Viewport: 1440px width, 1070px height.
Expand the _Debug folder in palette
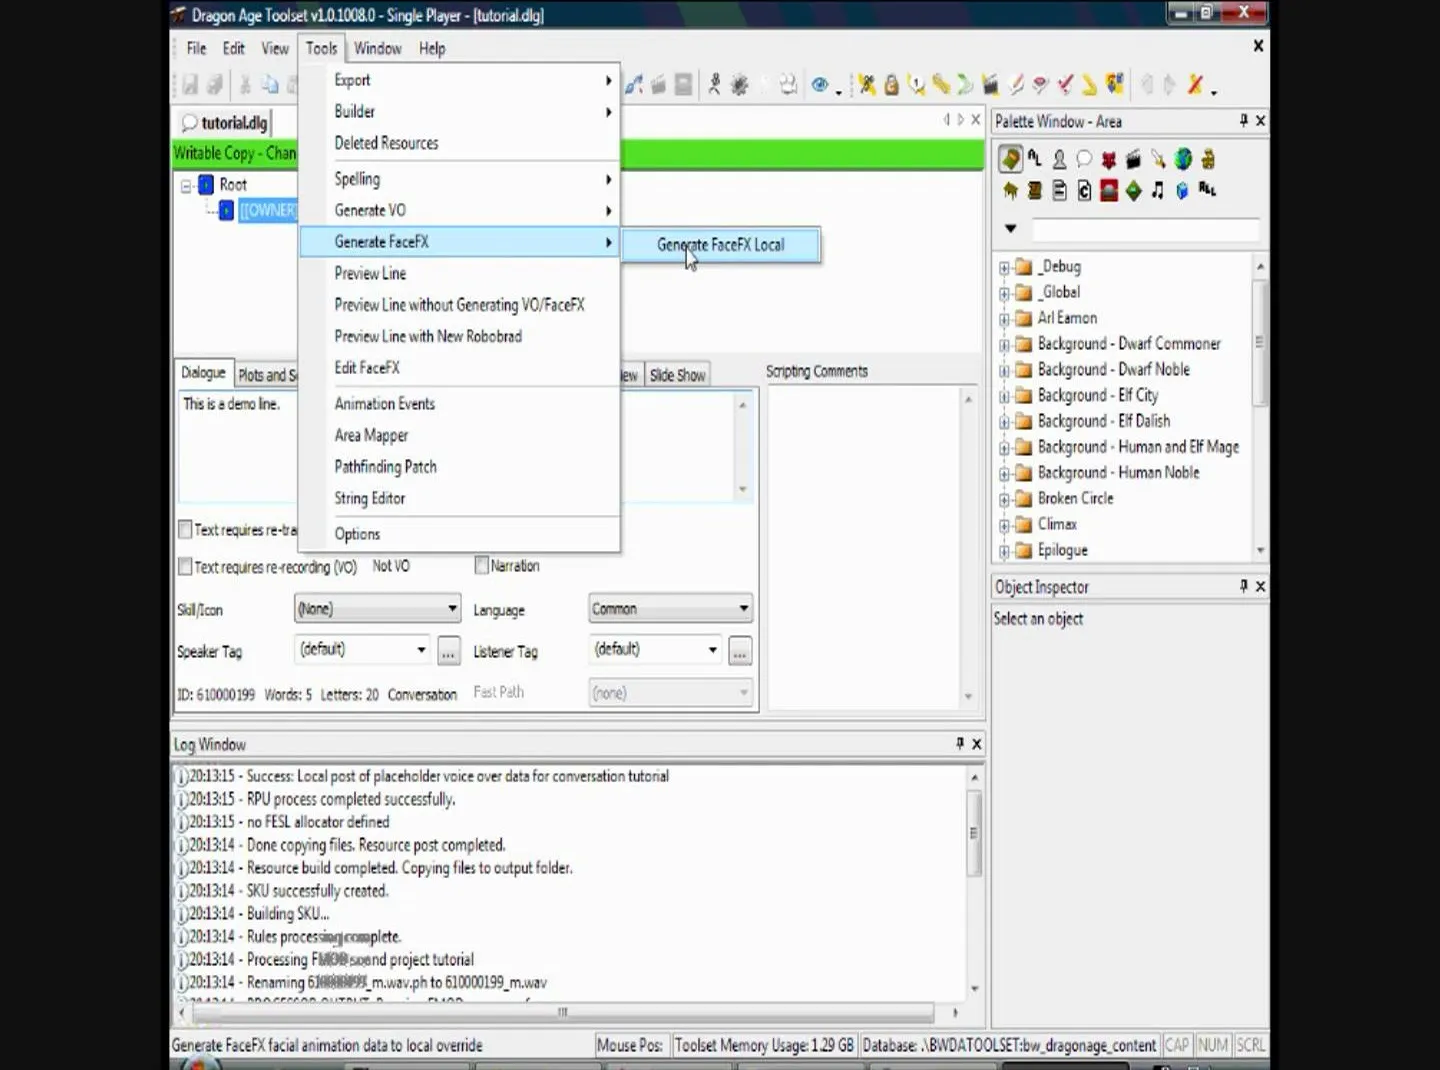(x=1004, y=267)
